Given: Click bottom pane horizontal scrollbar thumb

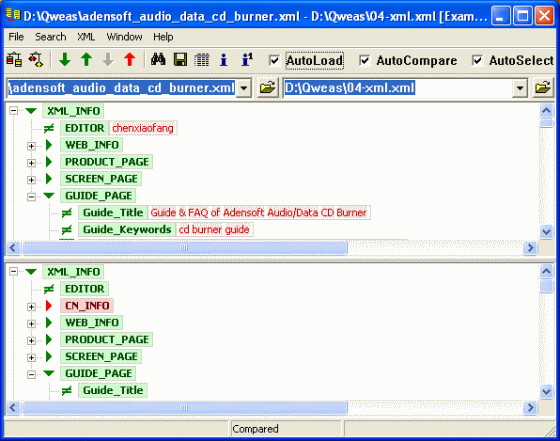Looking at the screenshot, I should [185, 407].
